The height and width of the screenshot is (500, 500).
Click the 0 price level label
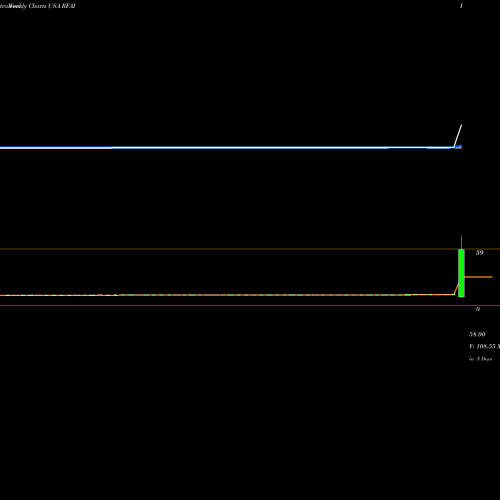tap(478, 309)
